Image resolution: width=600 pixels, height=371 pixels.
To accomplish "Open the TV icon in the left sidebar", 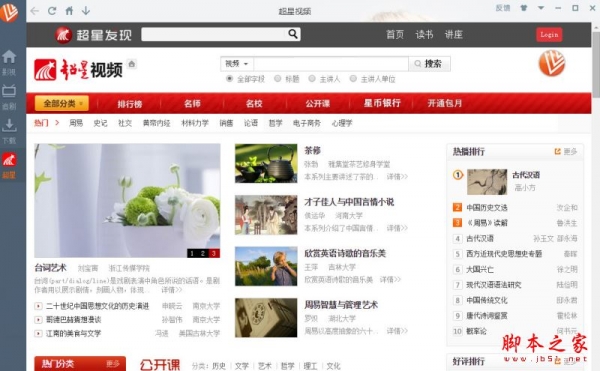I will 9,91.
